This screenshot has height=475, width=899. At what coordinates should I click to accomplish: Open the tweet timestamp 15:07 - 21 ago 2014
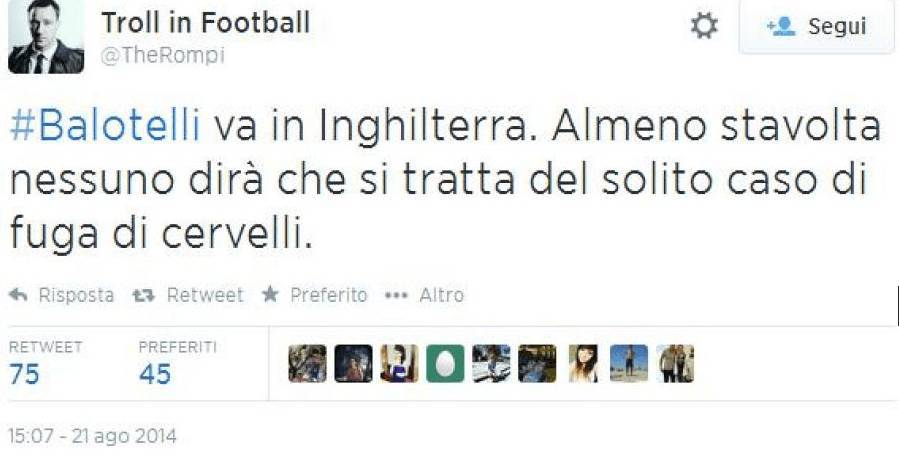[x=92, y=437]
